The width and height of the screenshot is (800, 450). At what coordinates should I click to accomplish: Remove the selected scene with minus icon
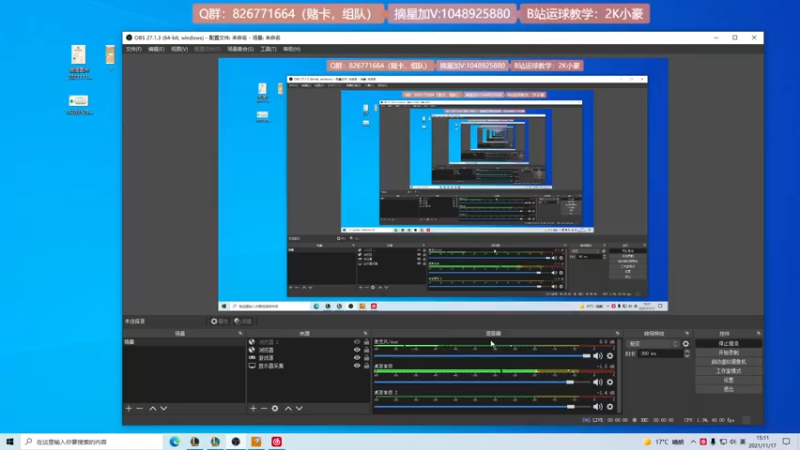[x=139, y=408]
